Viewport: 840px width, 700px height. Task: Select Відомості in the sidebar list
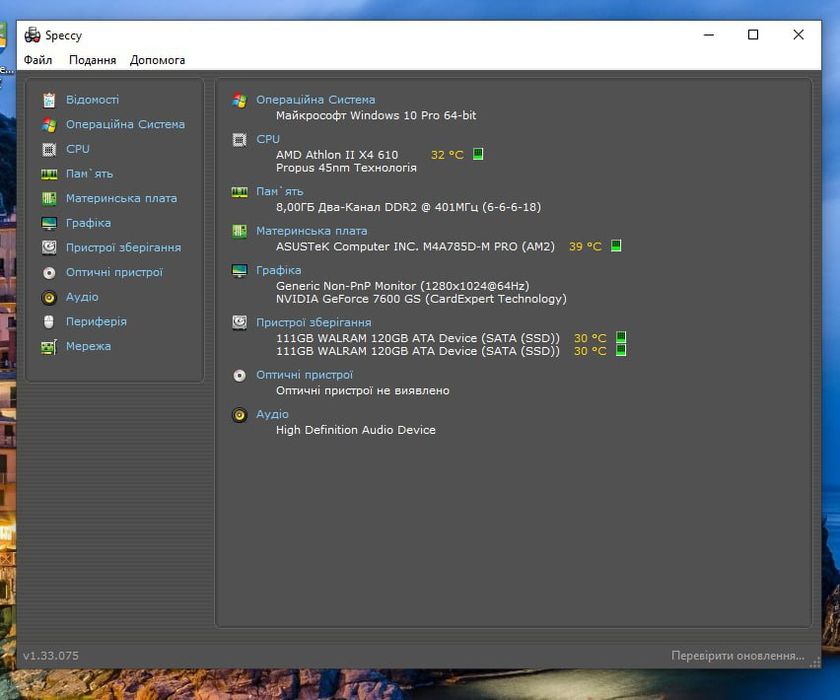[92, 100]
